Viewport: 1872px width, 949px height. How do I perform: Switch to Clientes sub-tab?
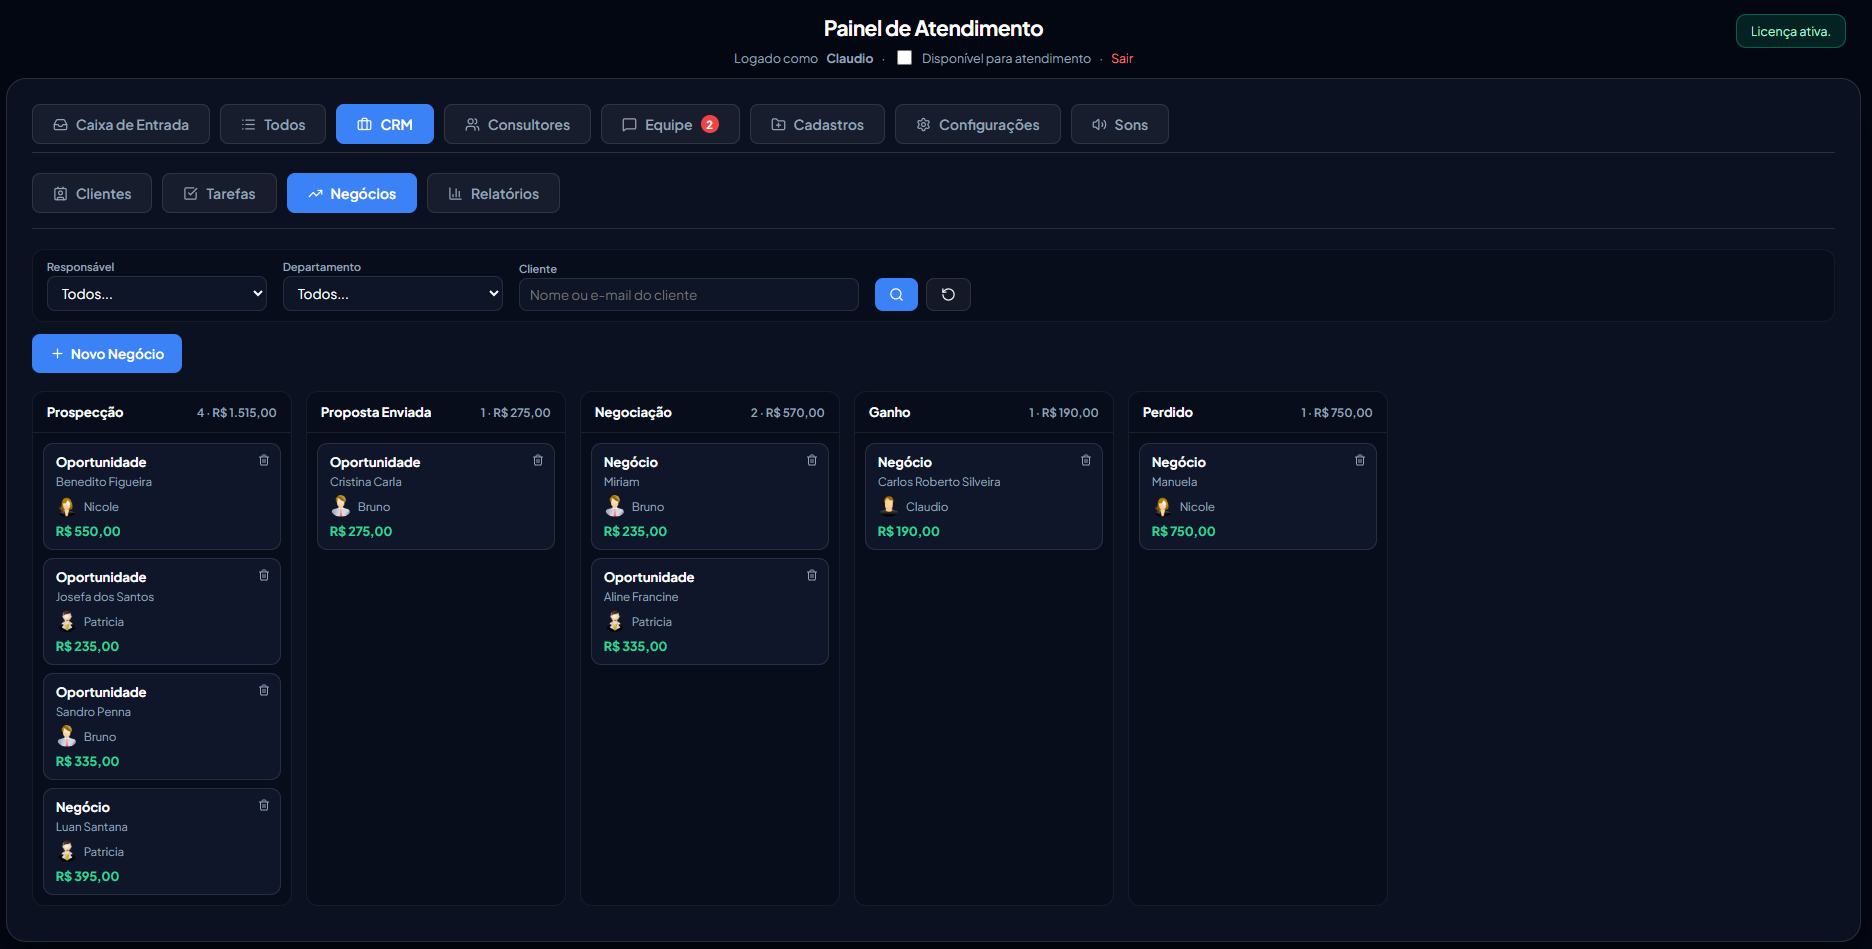92,193
